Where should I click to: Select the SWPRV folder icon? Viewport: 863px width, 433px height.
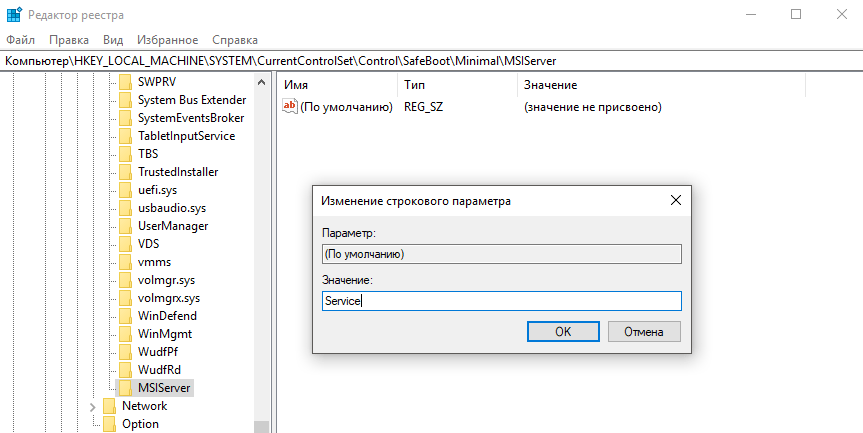125,82
